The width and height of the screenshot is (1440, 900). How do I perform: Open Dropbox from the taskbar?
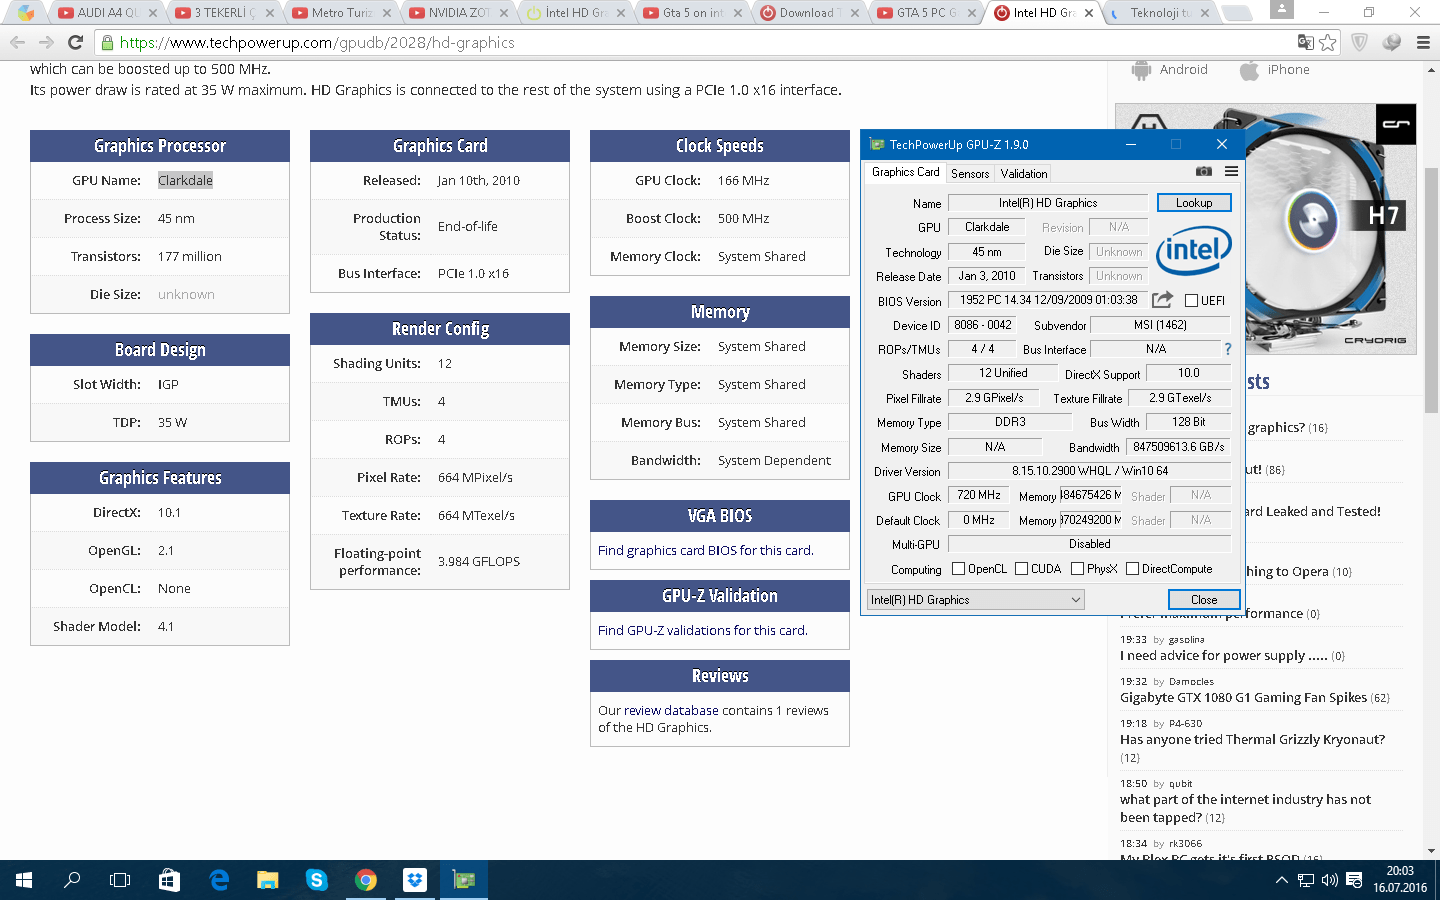pos(415,880)
